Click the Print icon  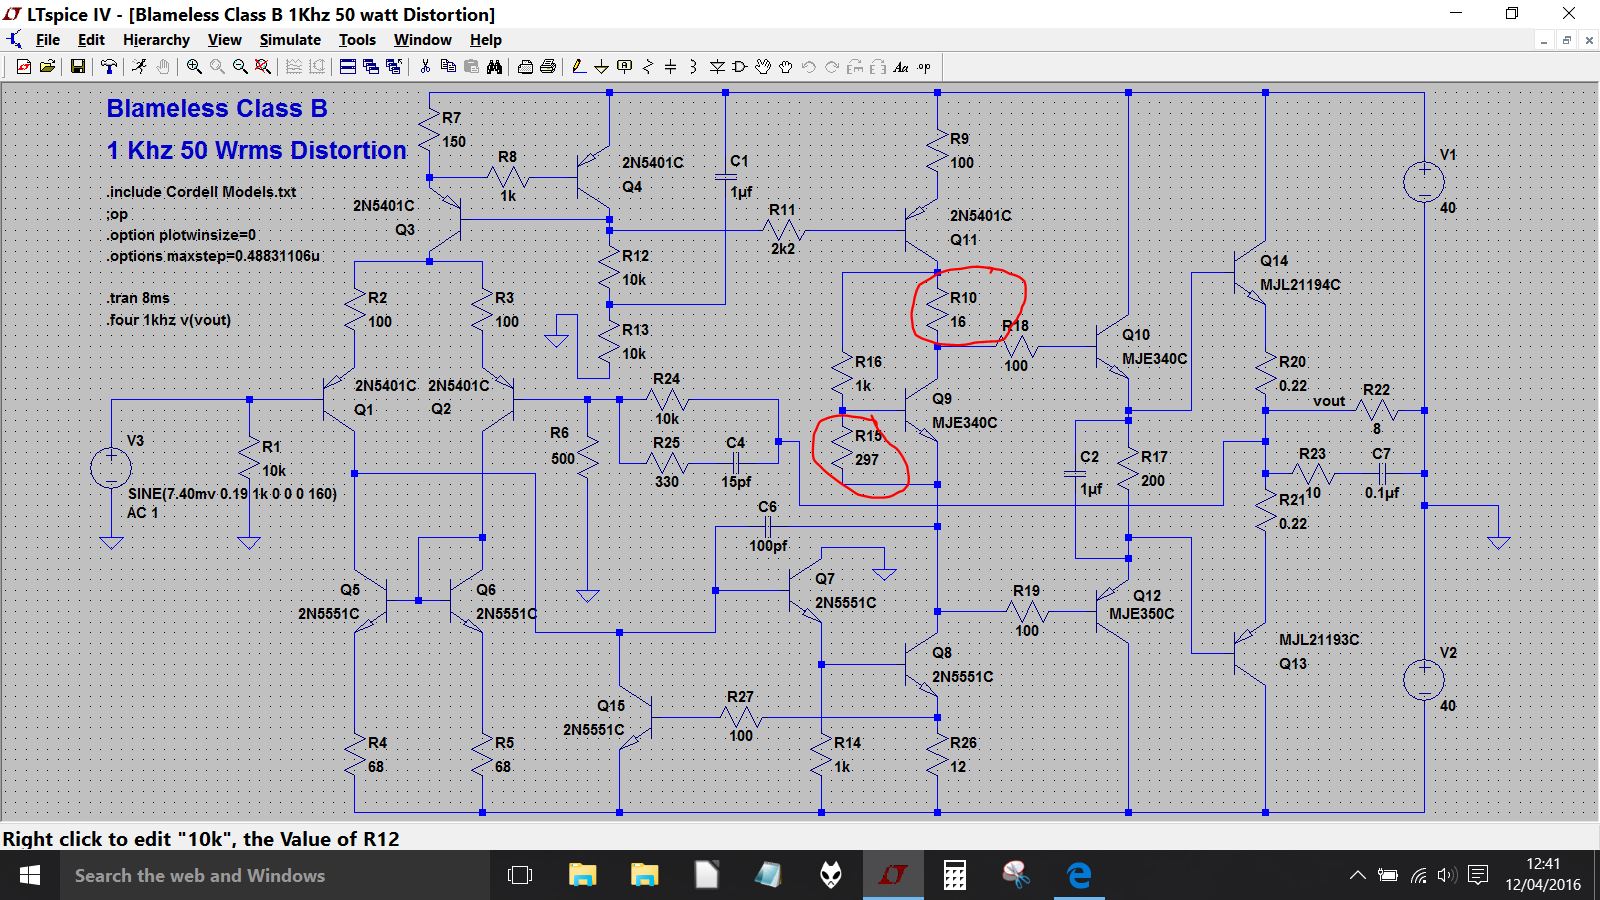pyautogui.click(x=548, y=67)
